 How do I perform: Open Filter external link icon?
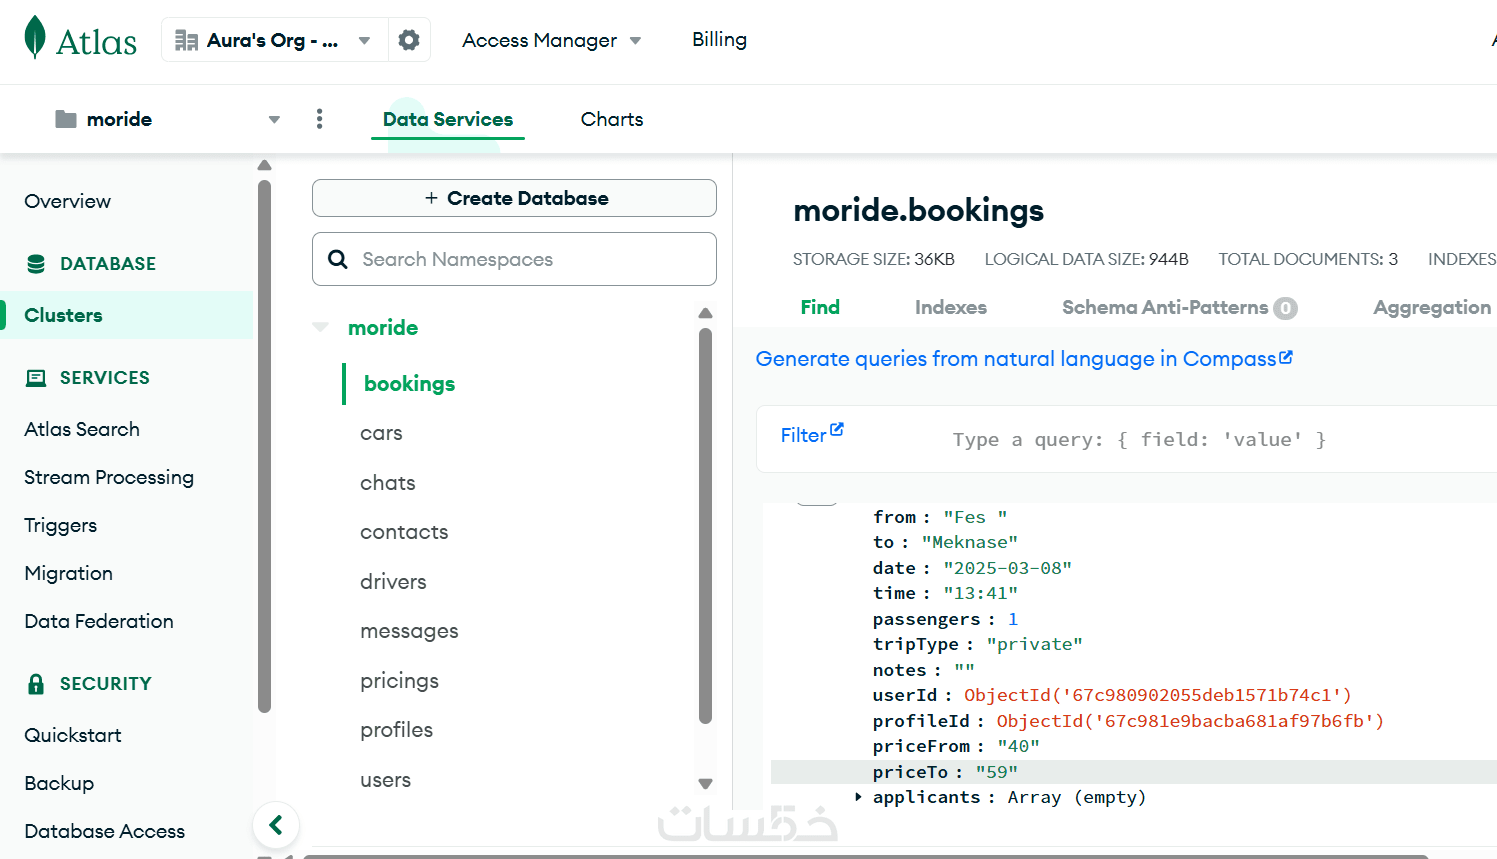pyautogui.click(x=837, y=429)
